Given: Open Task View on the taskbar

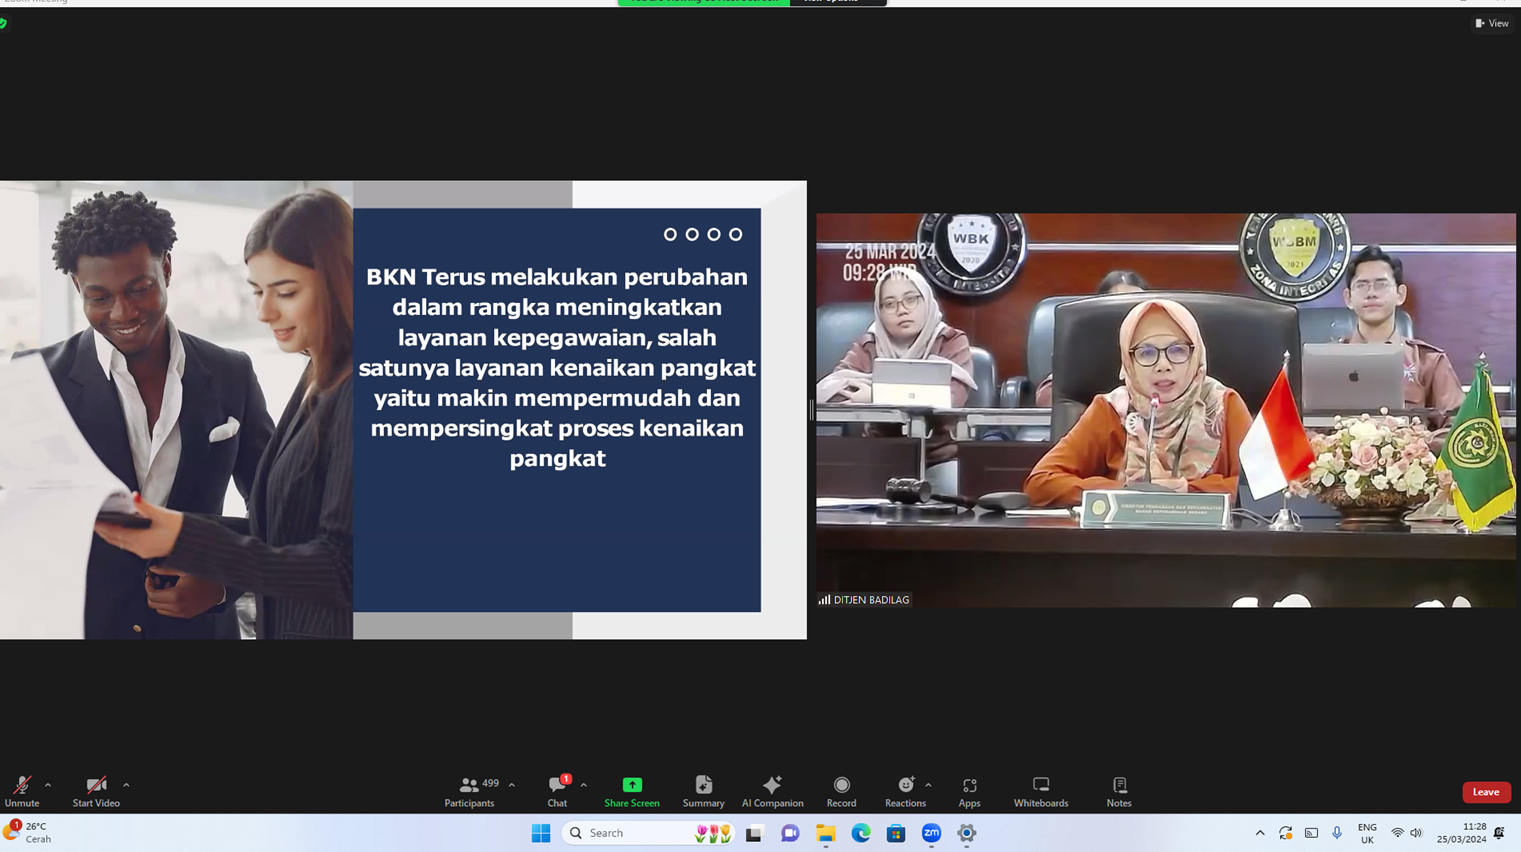Looking at the screenshot, I should (754, 833).
